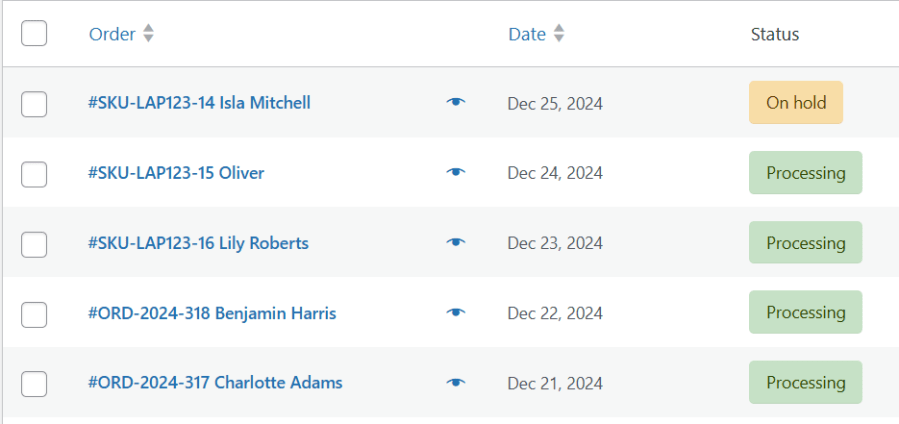Check the box for Isla Mitchell order
The height and width of the screenshot is (424, 899).
(34, 103)
